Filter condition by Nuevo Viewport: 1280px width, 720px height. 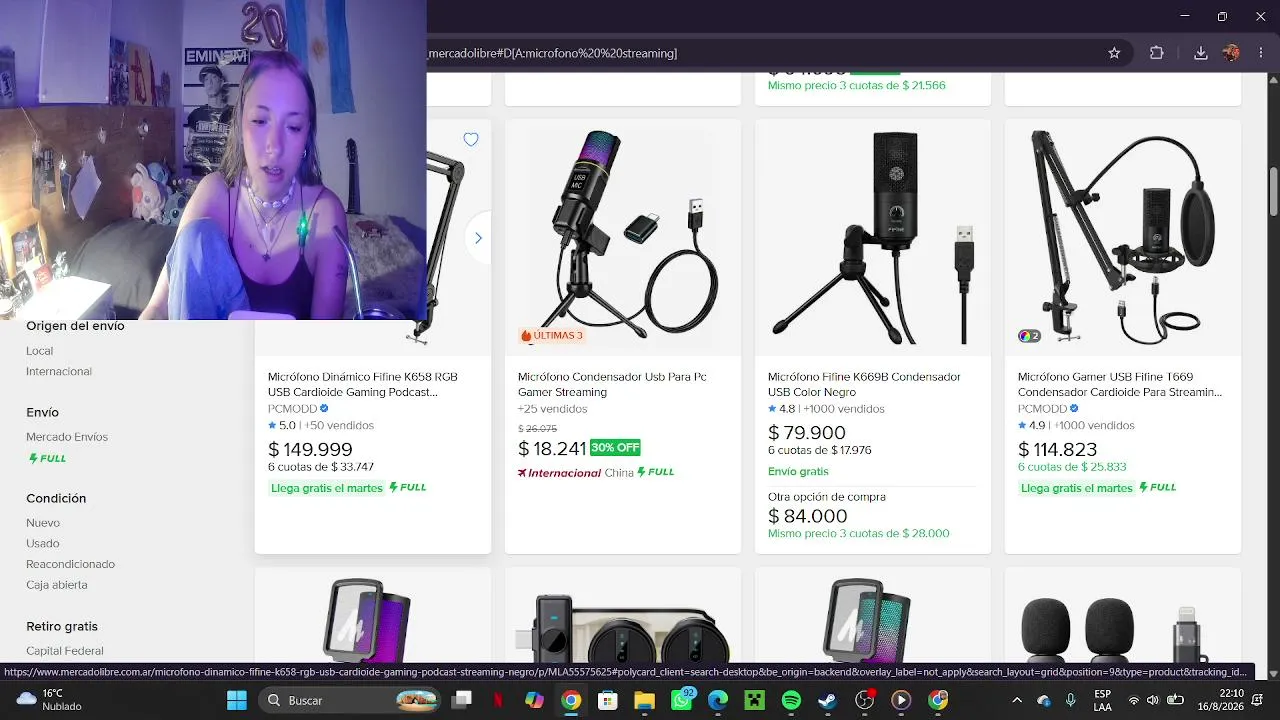pos(43,523)
